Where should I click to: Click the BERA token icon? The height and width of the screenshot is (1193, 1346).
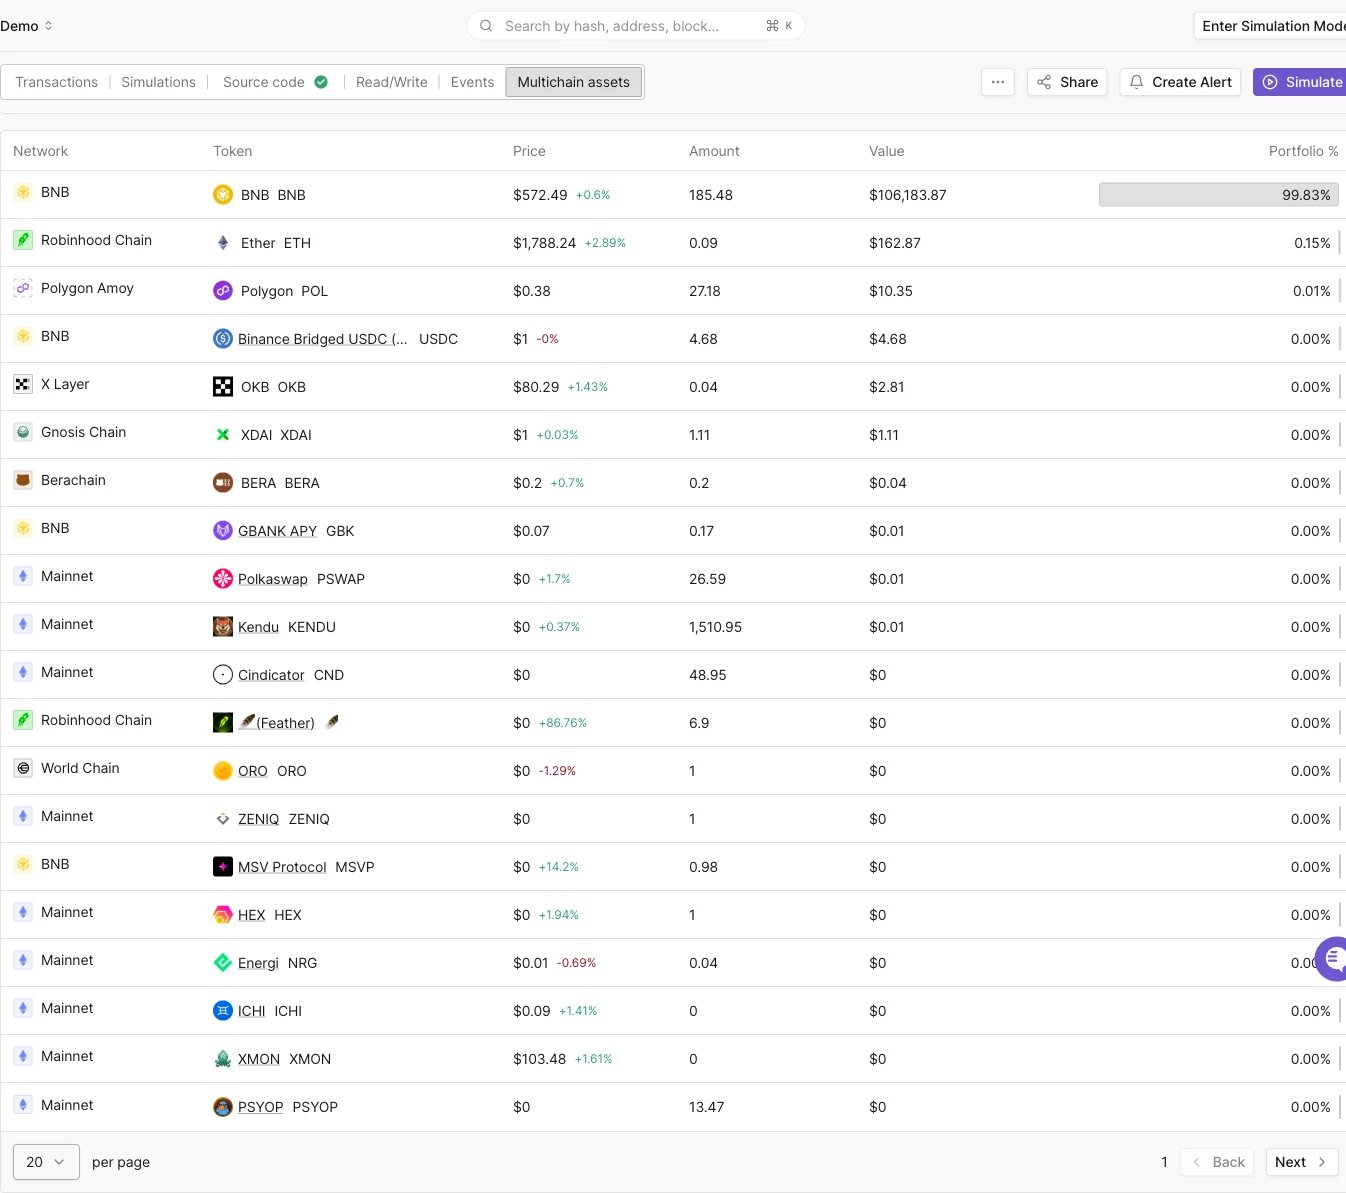tap(223, 483)
